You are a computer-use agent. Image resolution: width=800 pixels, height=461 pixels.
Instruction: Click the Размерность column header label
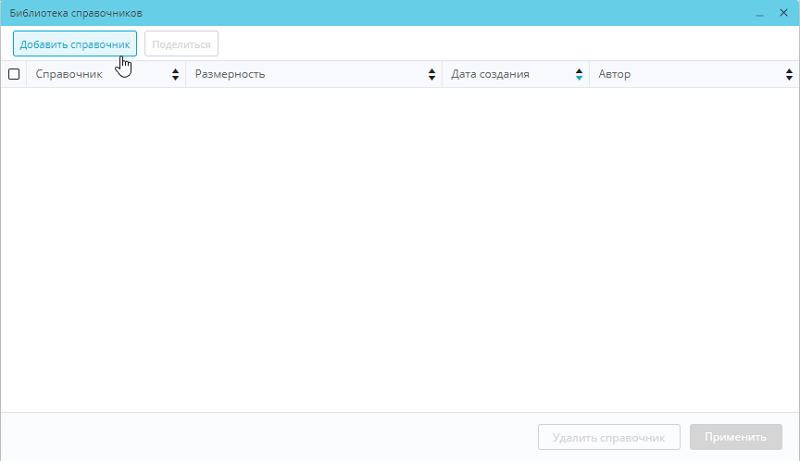point(230,74)
